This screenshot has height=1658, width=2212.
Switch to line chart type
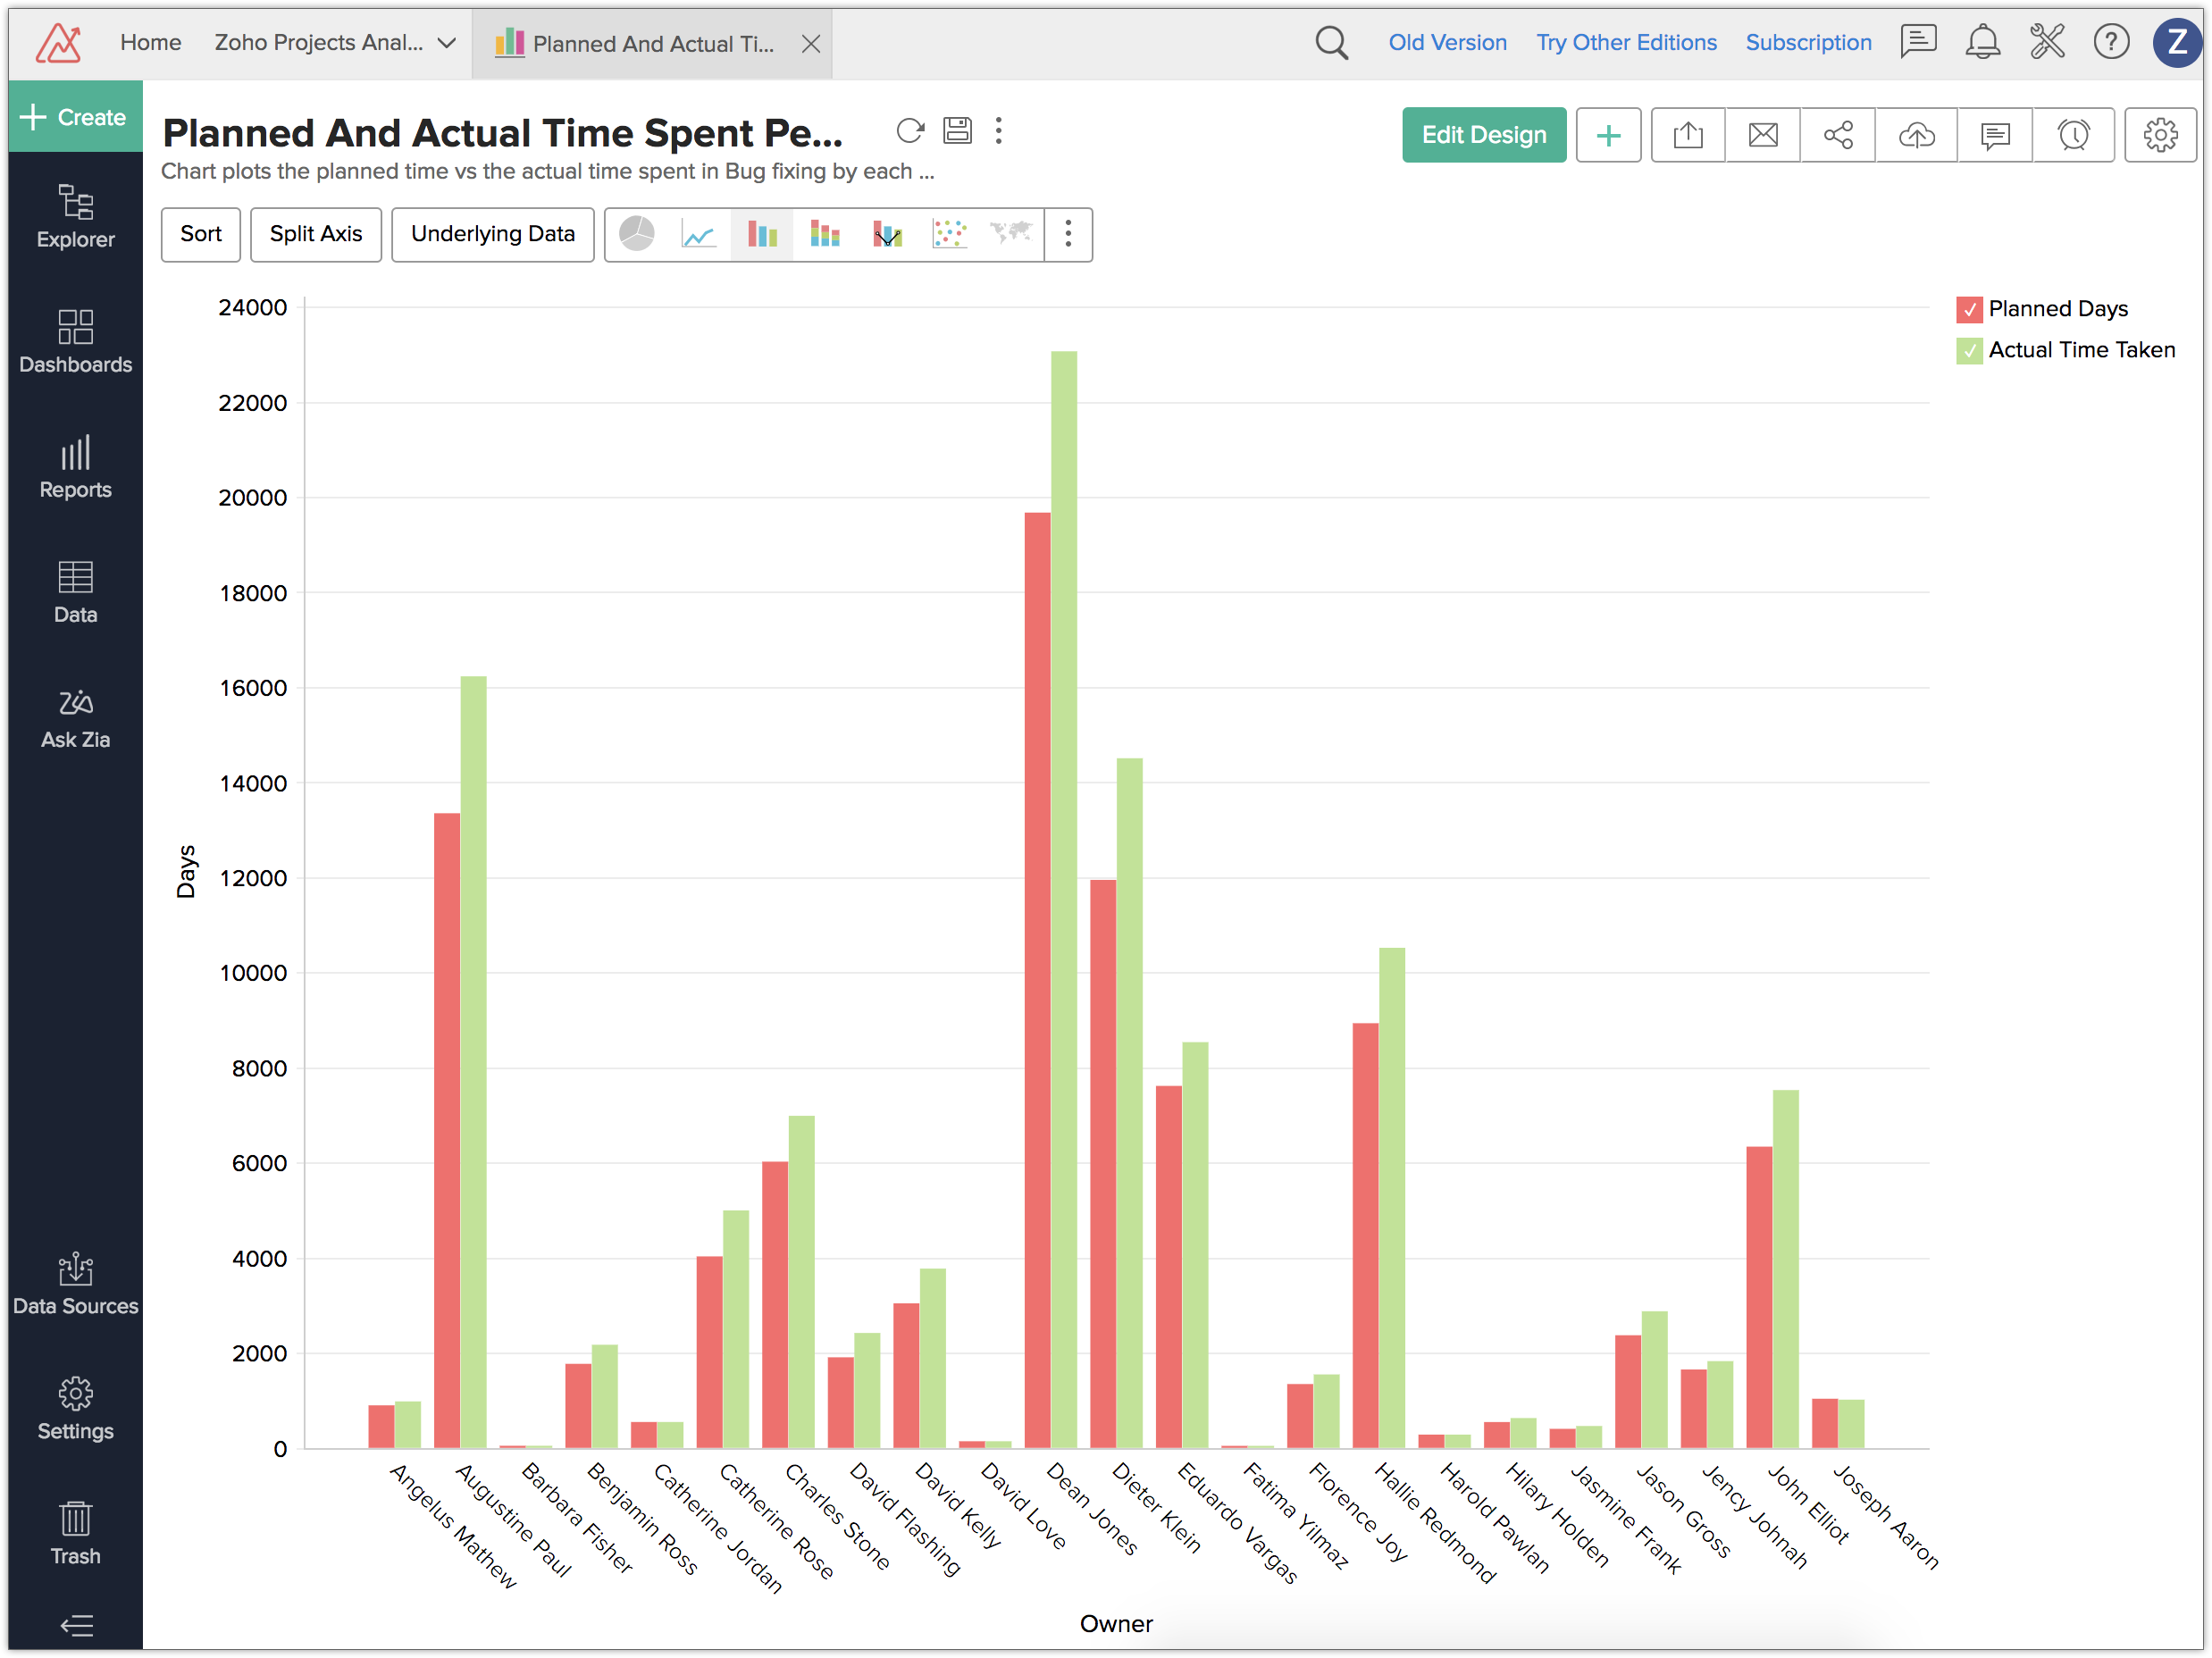pyautogui.click(x=699, y=234)
